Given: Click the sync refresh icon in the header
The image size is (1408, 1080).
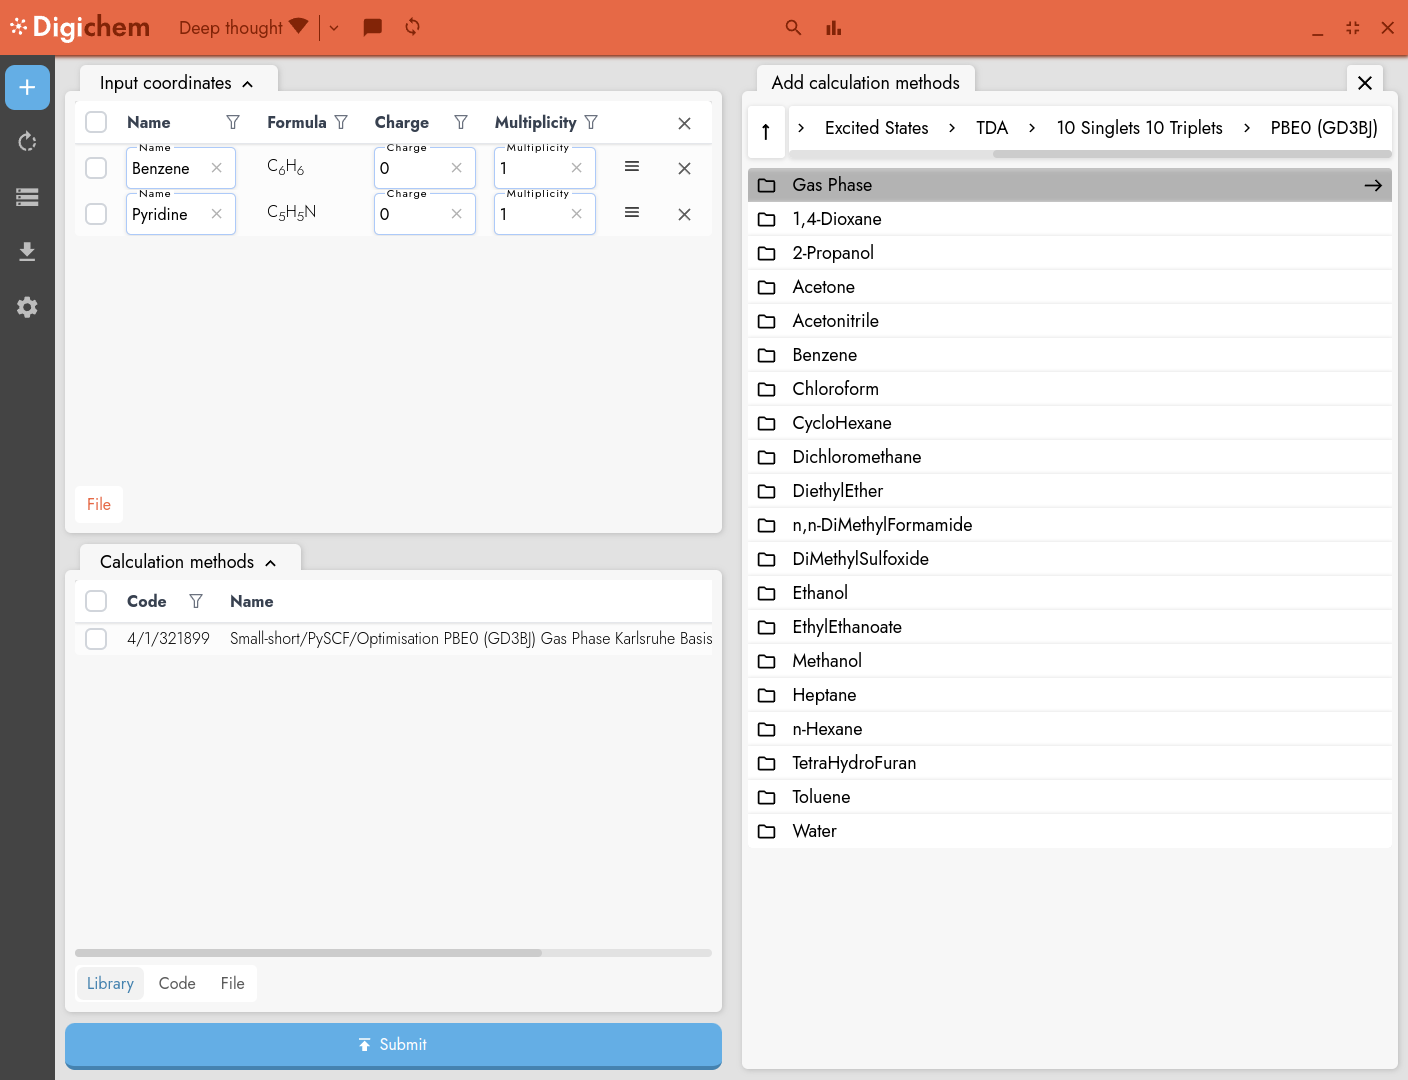Looking at the screenshot, I should pos(412,27).
